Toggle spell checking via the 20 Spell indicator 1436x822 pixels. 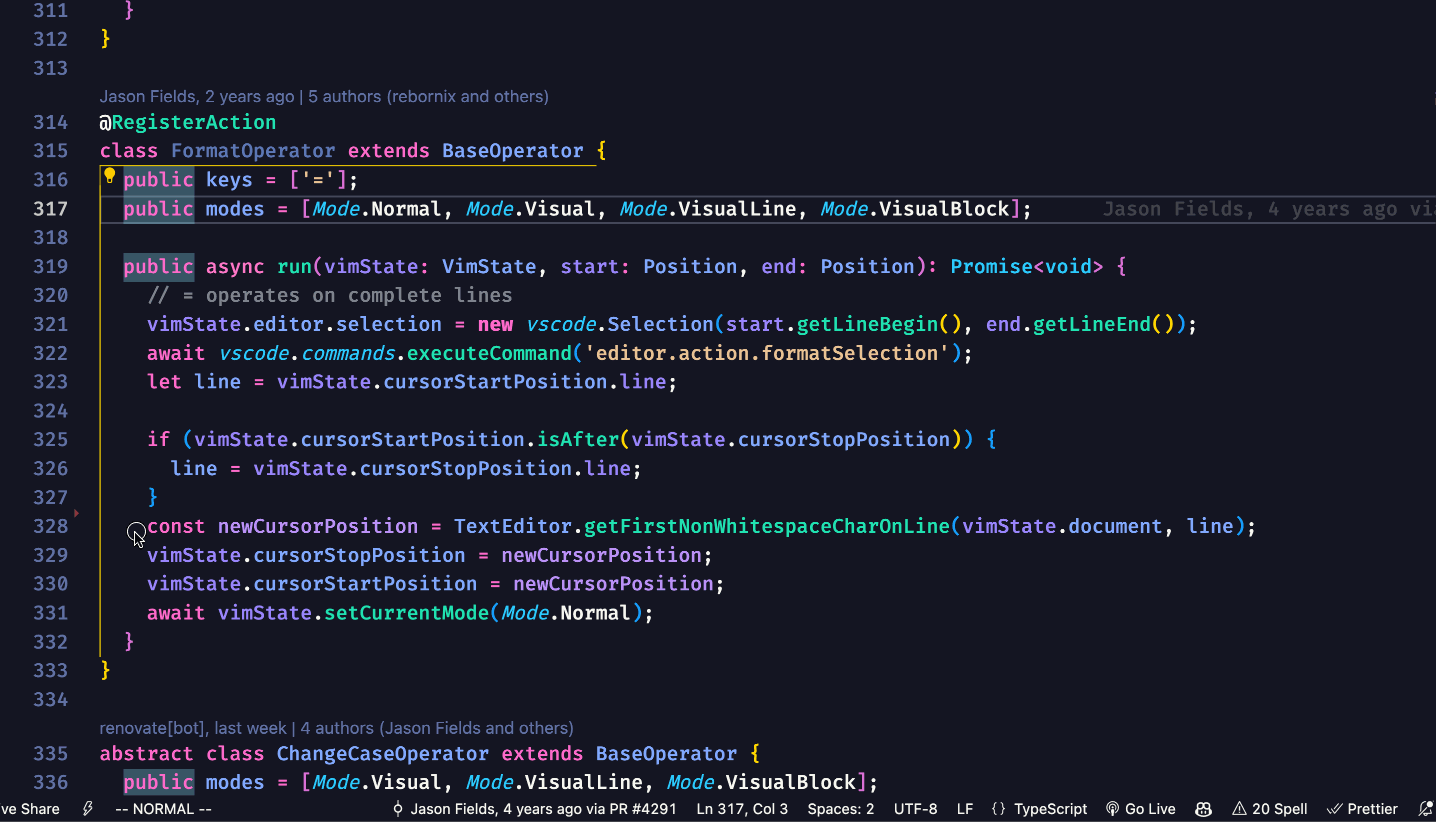click(x=1269, y=809)
